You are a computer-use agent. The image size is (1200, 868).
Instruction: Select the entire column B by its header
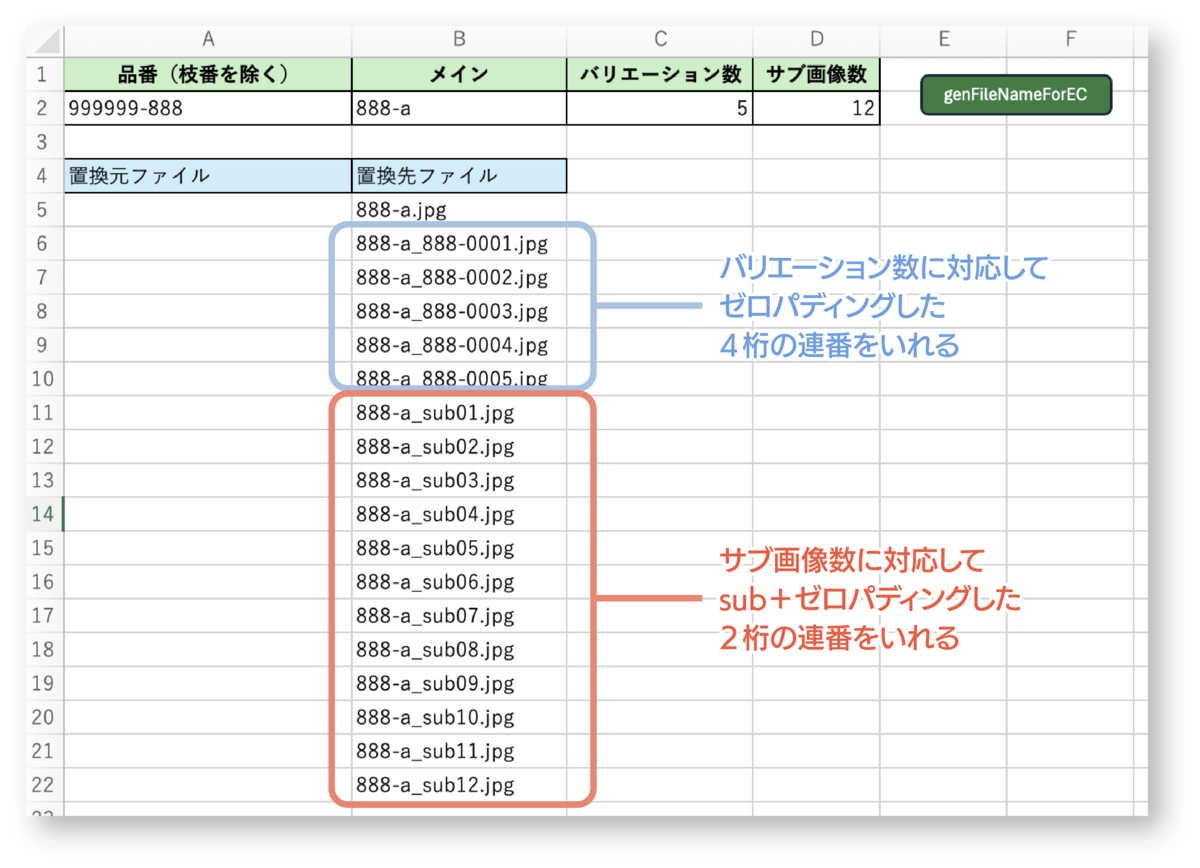click(458, 41)
